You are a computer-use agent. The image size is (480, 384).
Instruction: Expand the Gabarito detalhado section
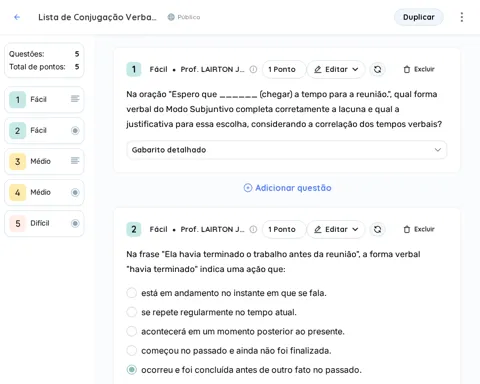click(287, 150)
